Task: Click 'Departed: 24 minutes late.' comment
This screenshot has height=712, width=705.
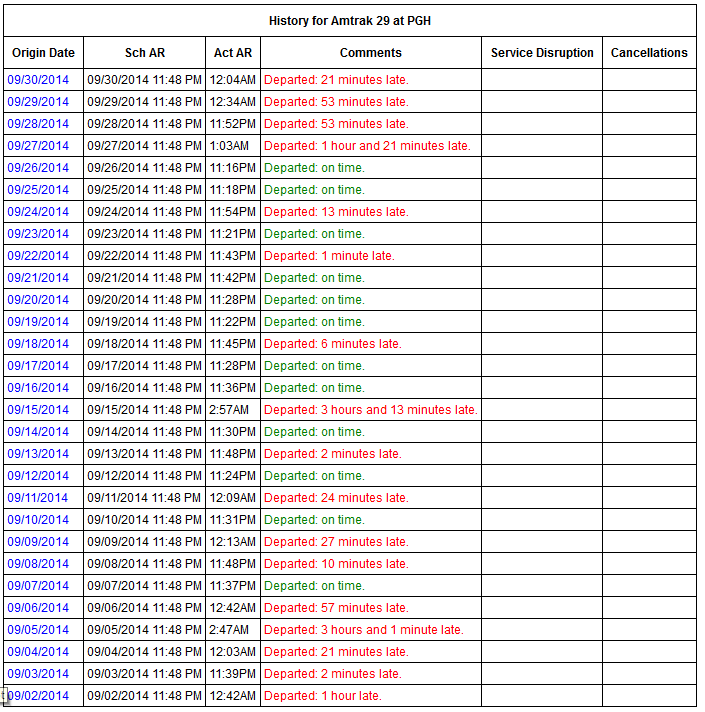Action: point(336,498)
